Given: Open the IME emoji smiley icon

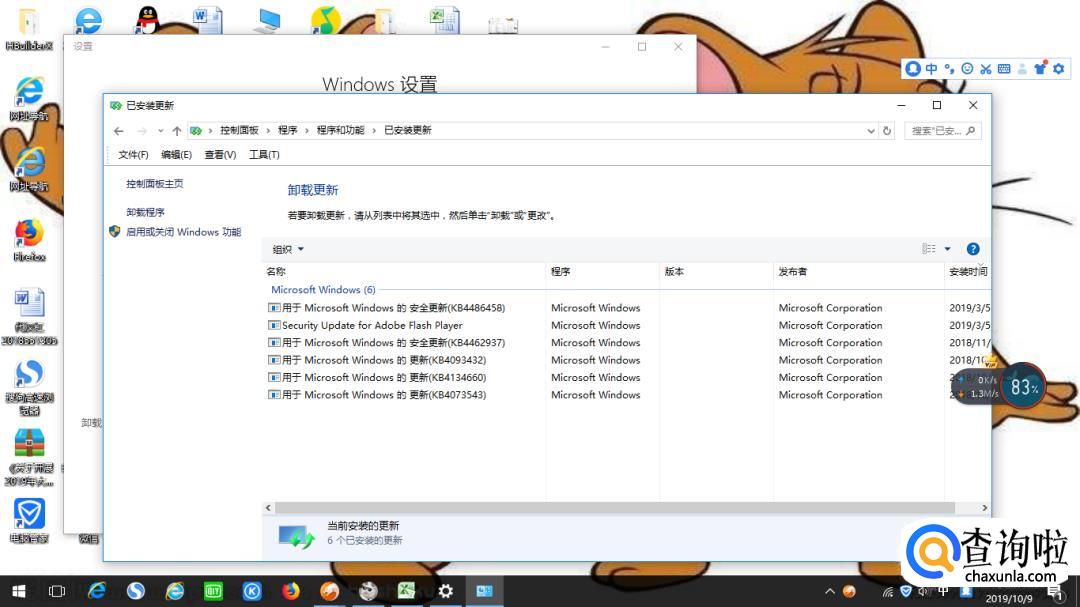Looking at the screenshot, I should [967, 68].
